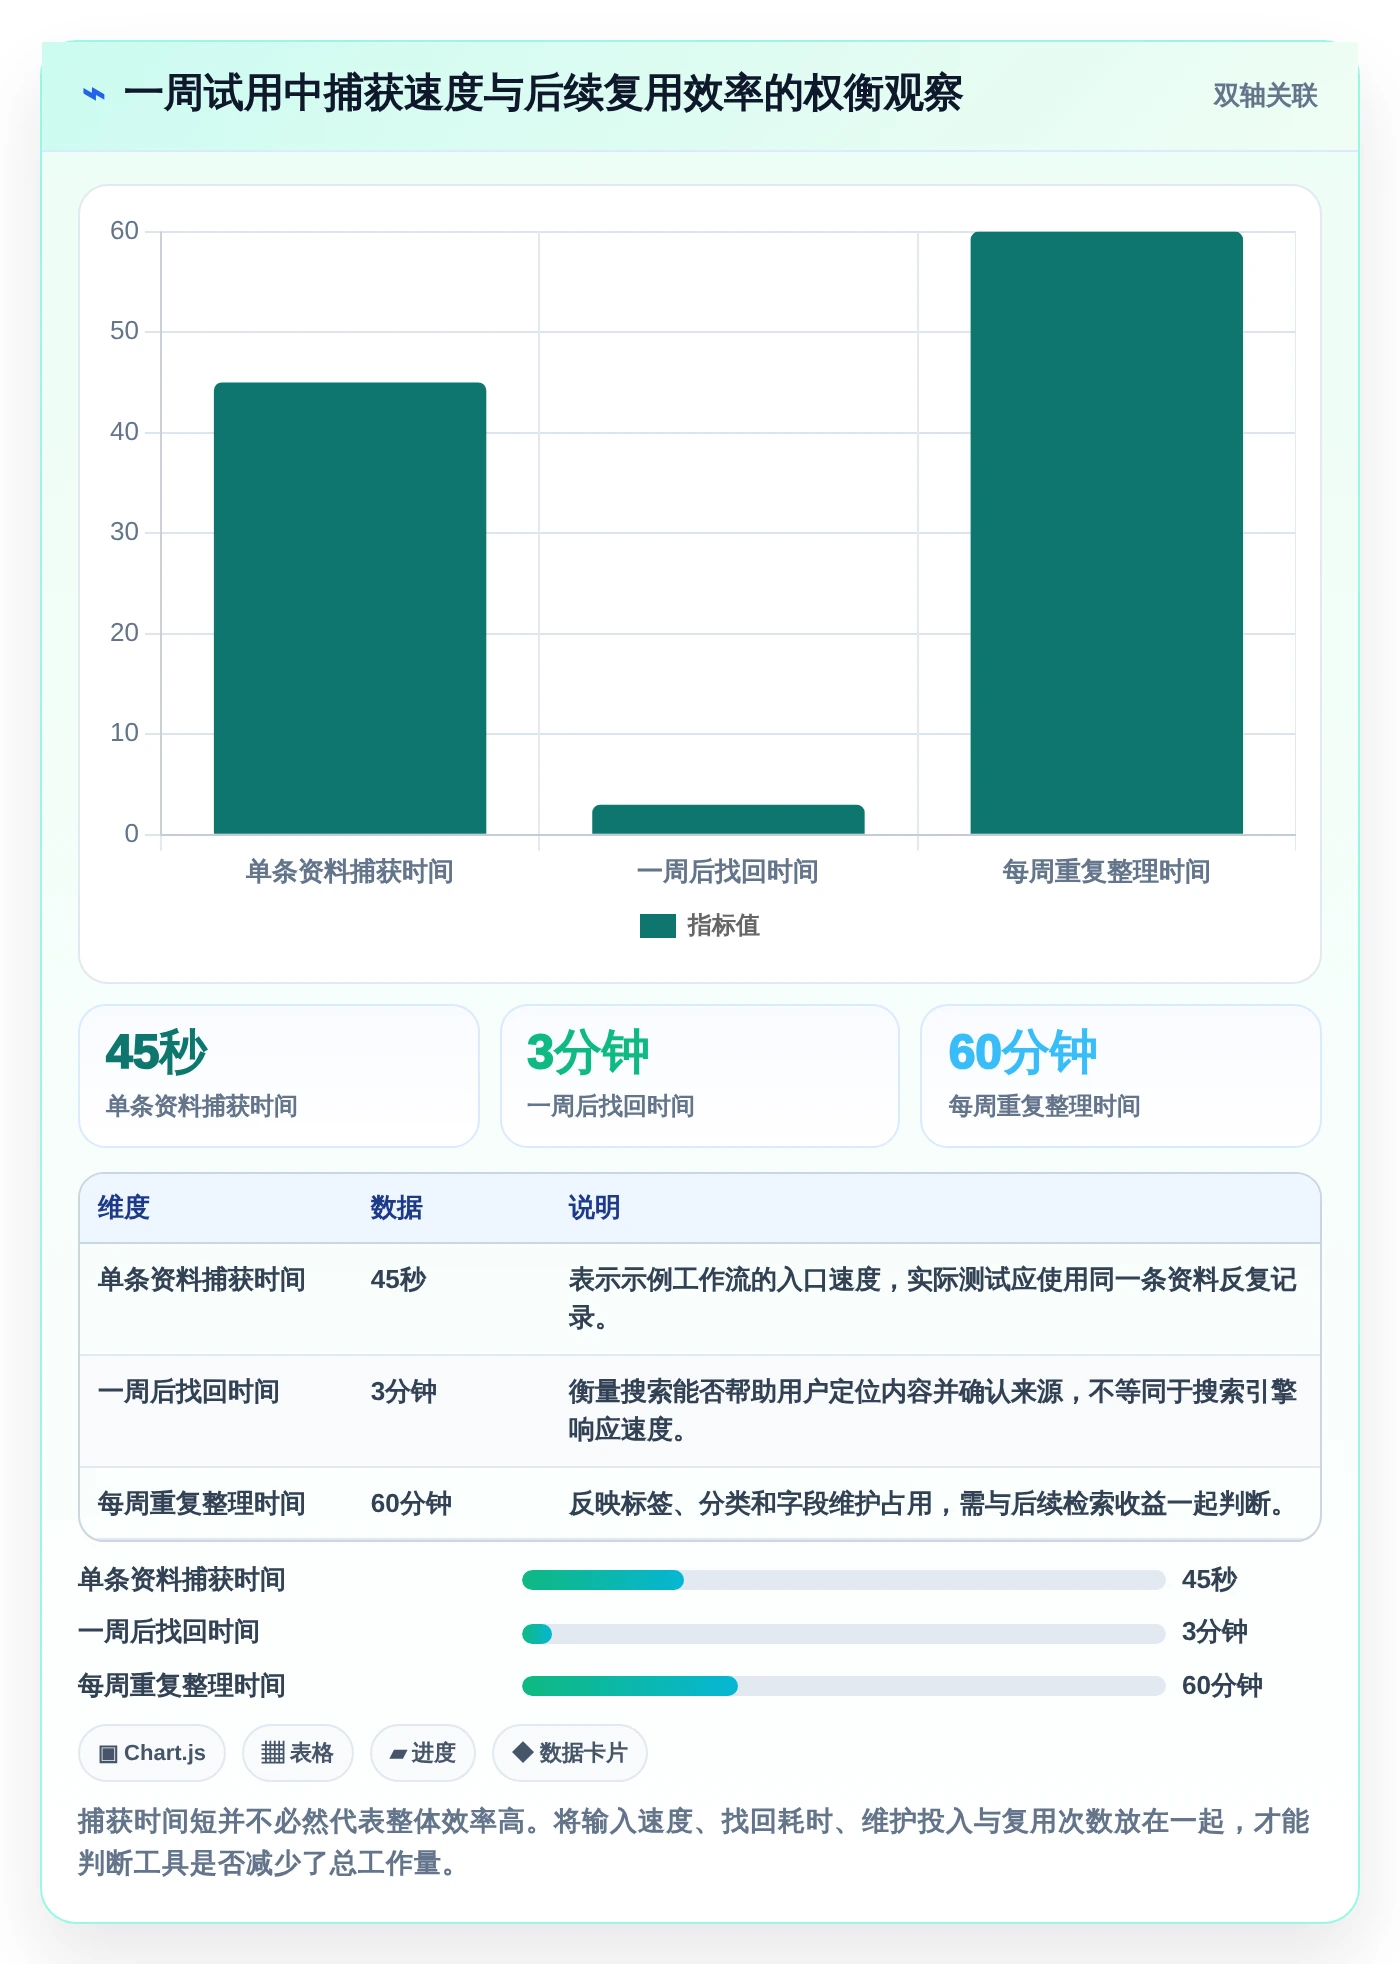Click the y-axis label 30
Screen dimensions: 1400x1964
click(x=124, y=532)
